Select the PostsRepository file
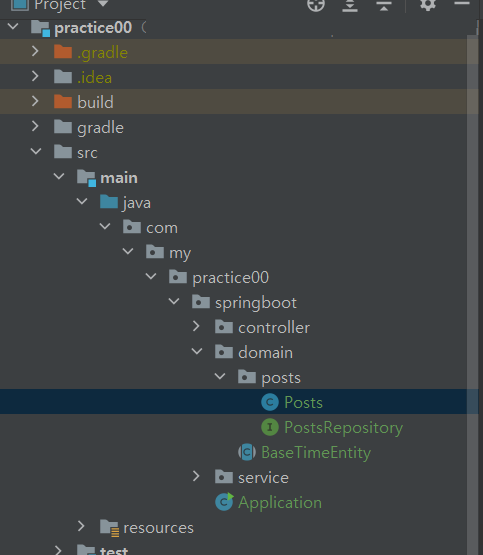Screen dimensions: 483x555 (344, 428)
